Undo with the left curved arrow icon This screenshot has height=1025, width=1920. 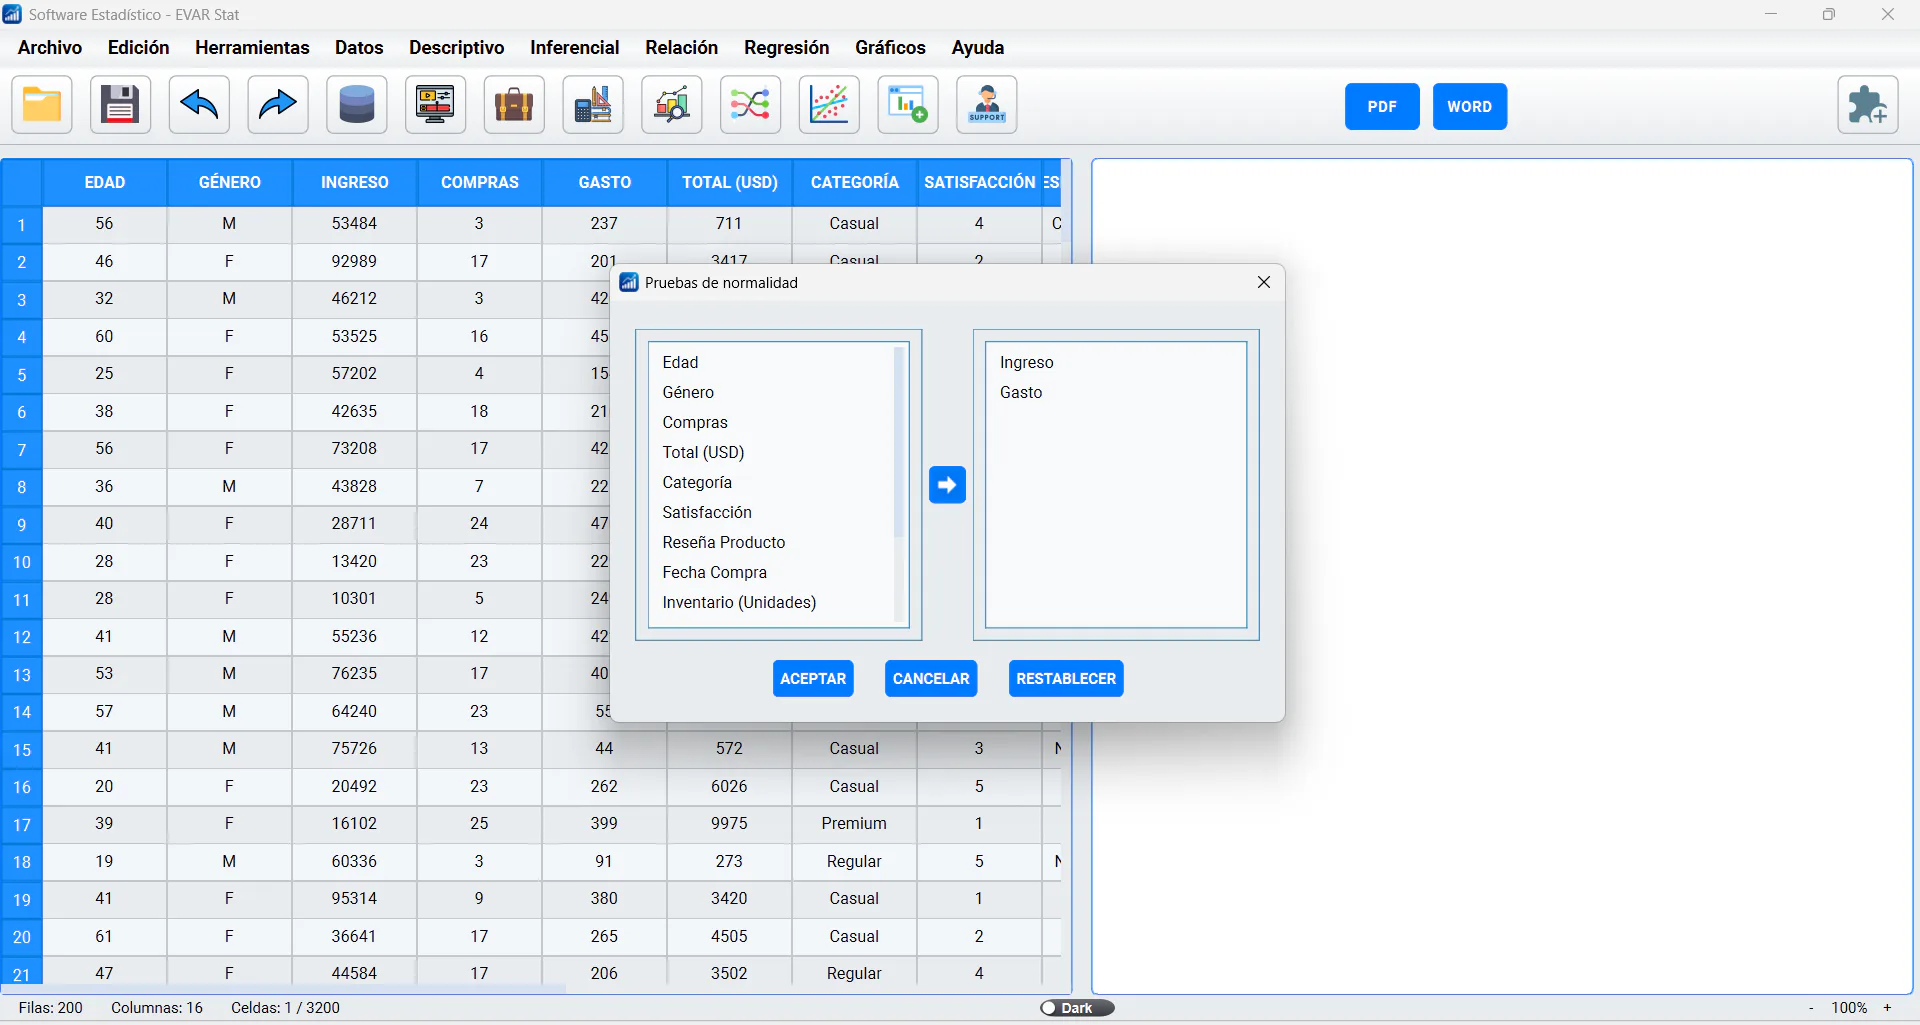click(x=199, y=105)
